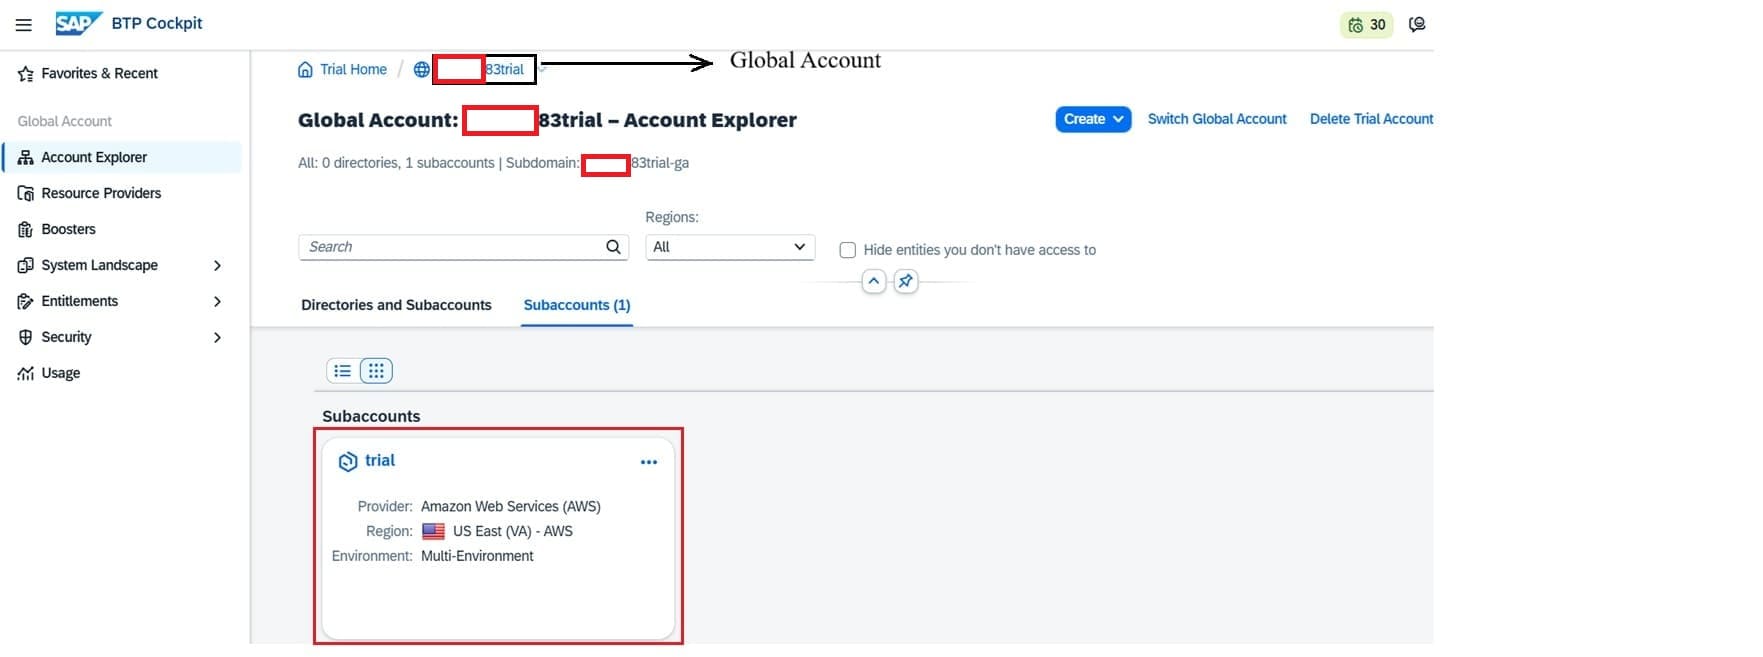Open Boosters in the sidebar
The width and height of the screenshot is (1763, 657).
pyautogui.click(x=68, y=229)
